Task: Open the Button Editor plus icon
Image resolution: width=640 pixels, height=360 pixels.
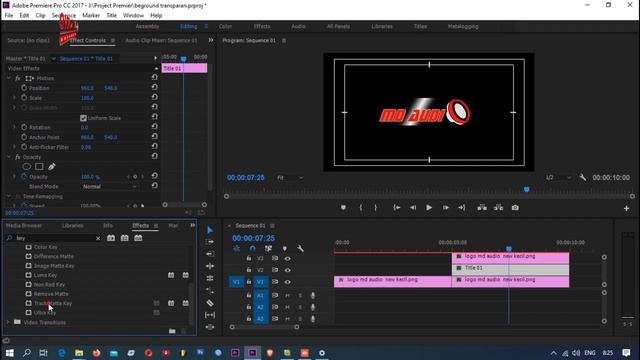Action: pos(627,209)
